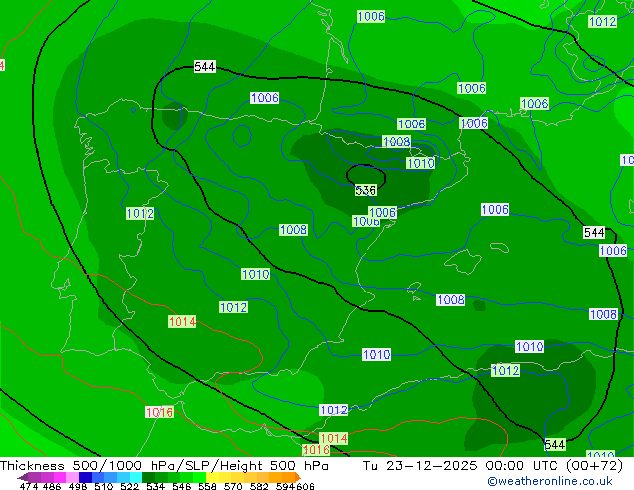Click the 1010 label beside the 536 contour
The height and width of the screenshot is (490, 634).
[x=421, y=163]
